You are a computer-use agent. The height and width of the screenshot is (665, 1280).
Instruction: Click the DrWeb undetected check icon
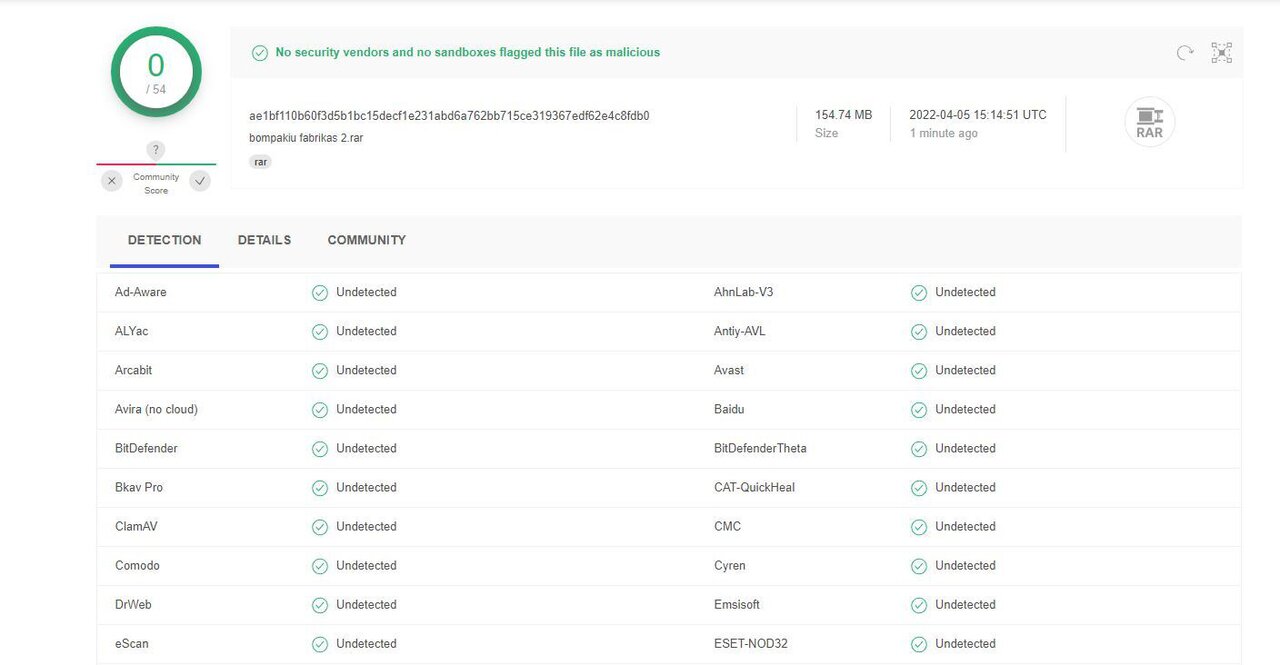[320, 605]
